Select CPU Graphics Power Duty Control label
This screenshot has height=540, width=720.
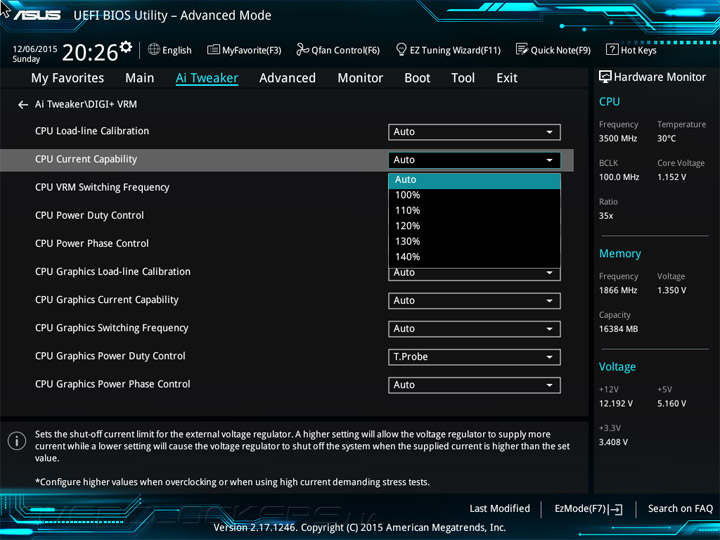tap(110, 356)
